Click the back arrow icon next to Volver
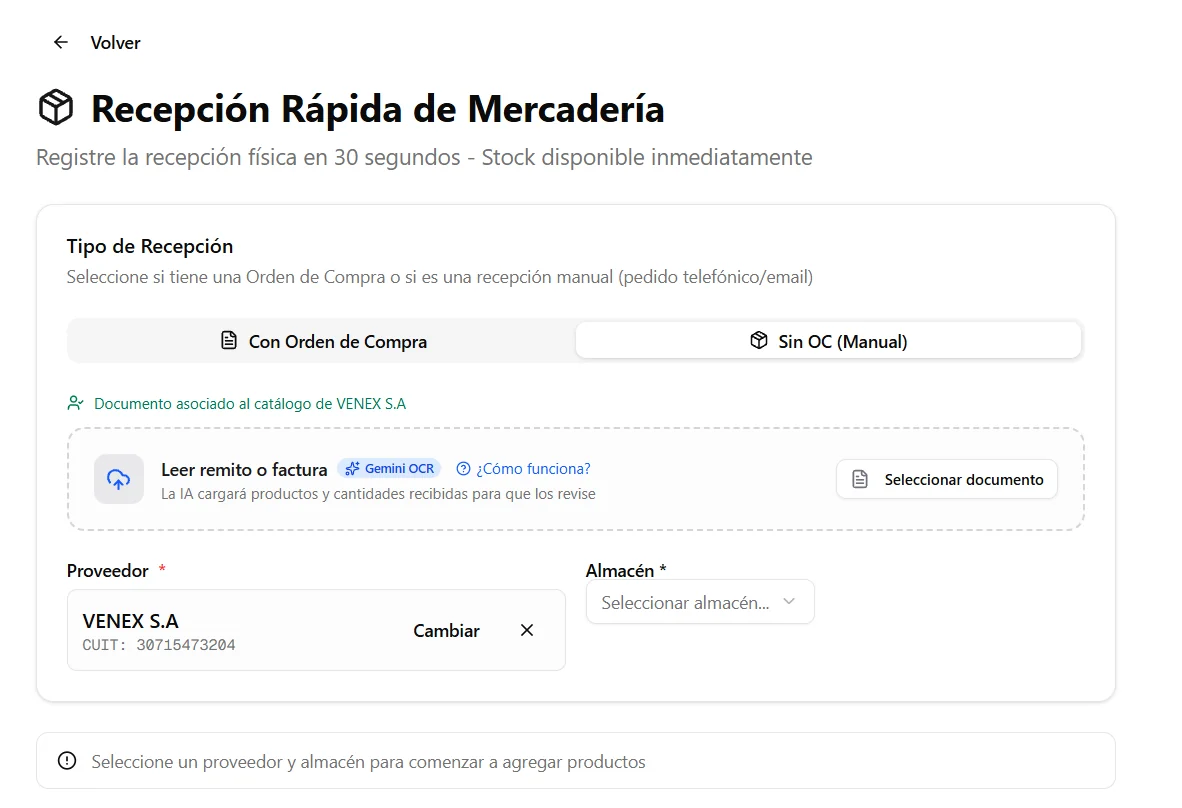This screenshot has height=808, width=1182. [x=61, y=43]
